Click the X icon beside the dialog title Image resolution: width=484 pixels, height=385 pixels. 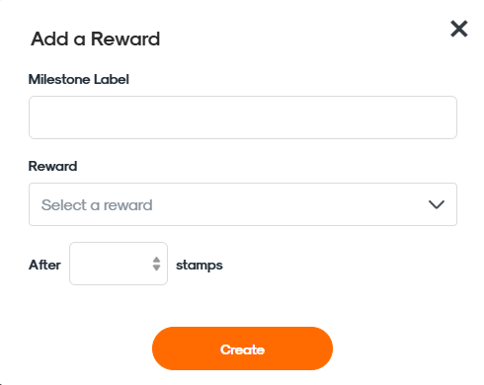click(459, 29)
